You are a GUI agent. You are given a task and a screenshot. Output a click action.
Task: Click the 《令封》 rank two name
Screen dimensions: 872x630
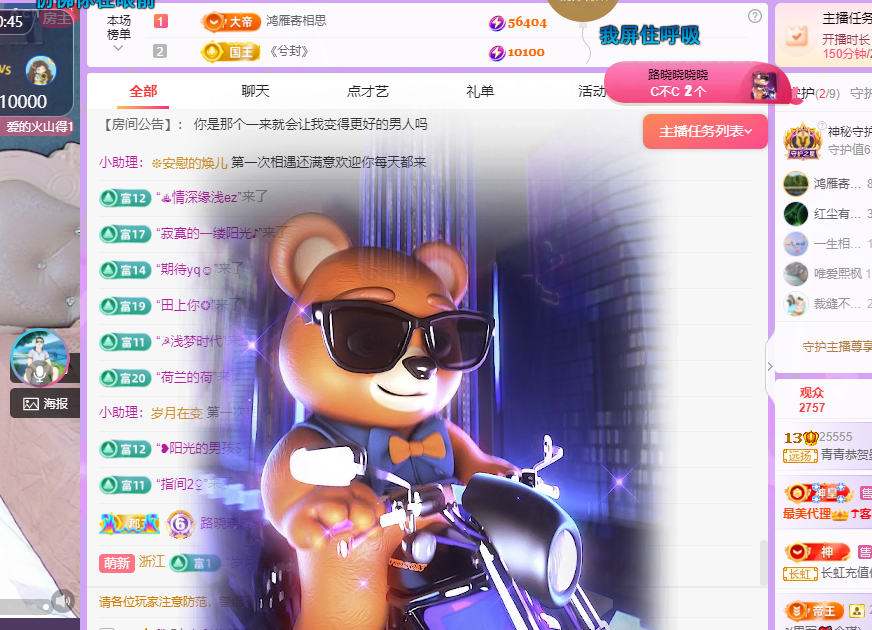coord(289,51)
